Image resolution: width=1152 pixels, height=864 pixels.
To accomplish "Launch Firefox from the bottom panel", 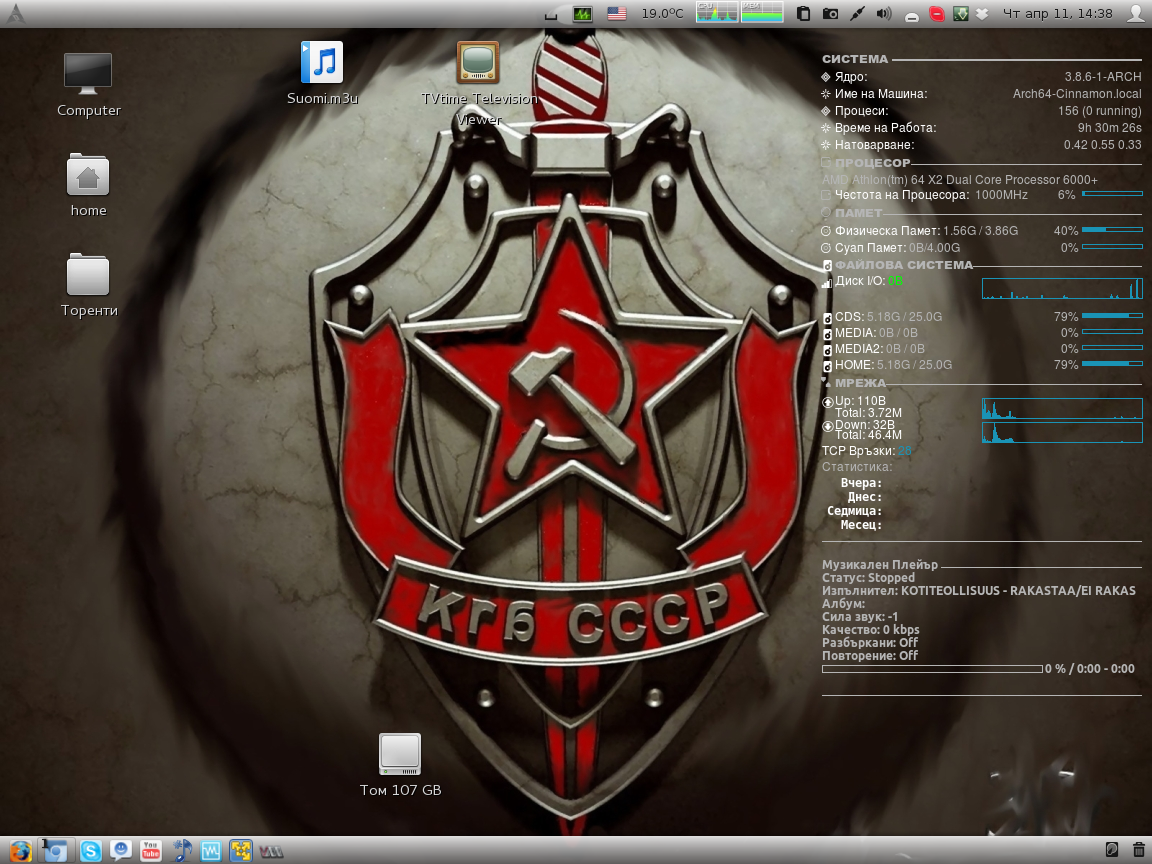I will pyautogui.click(x=21, y=851).
